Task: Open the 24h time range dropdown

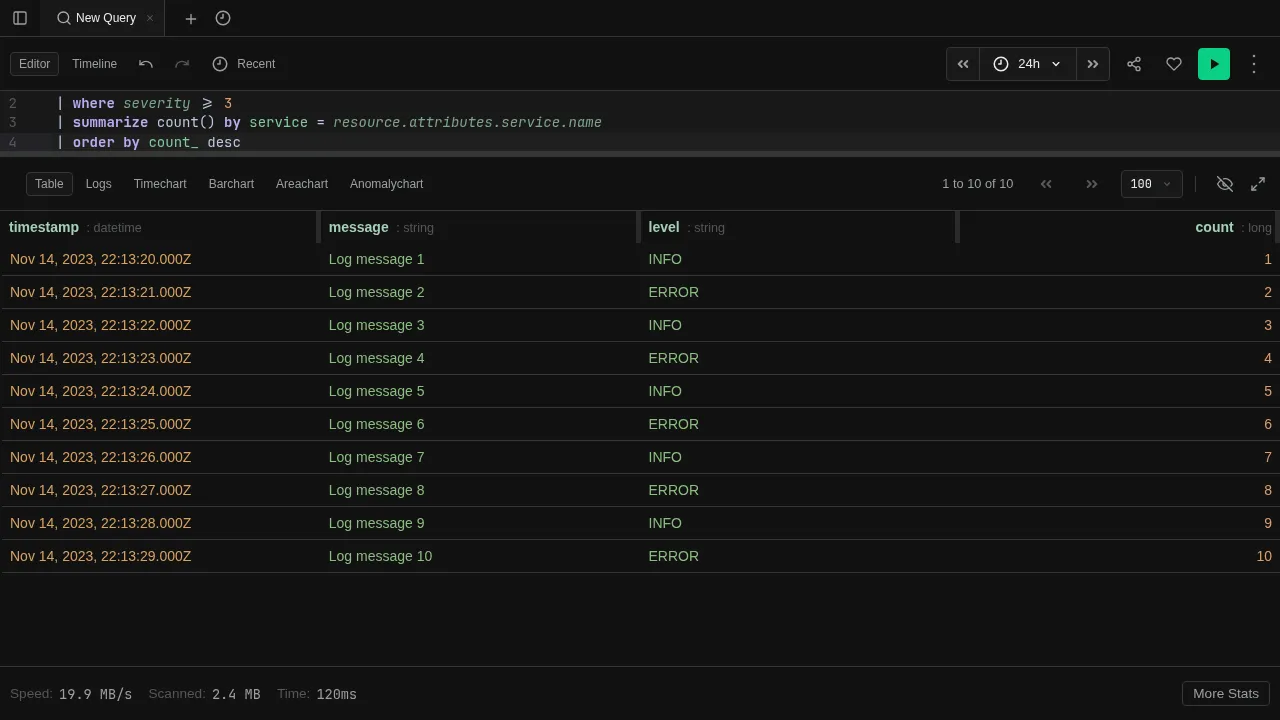Action: [x=1028, y=64]
